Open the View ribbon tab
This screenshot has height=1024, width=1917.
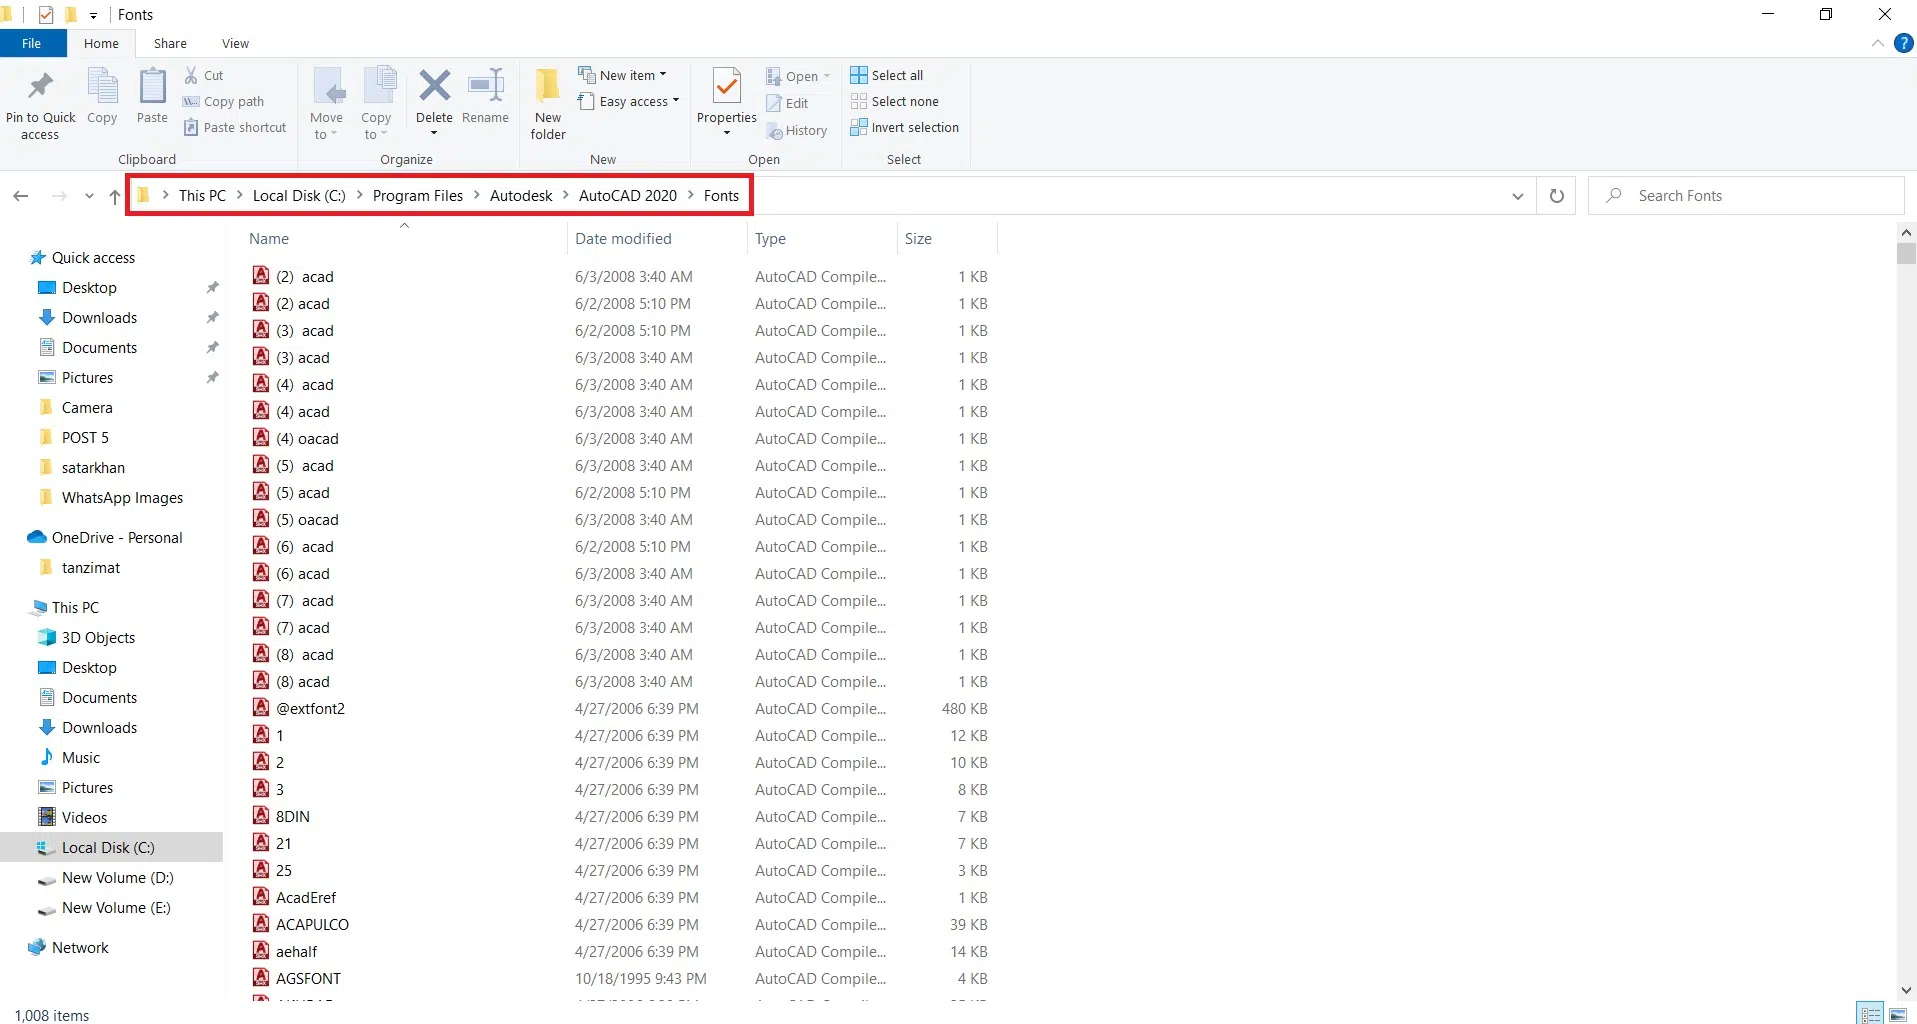coord(235,44)
